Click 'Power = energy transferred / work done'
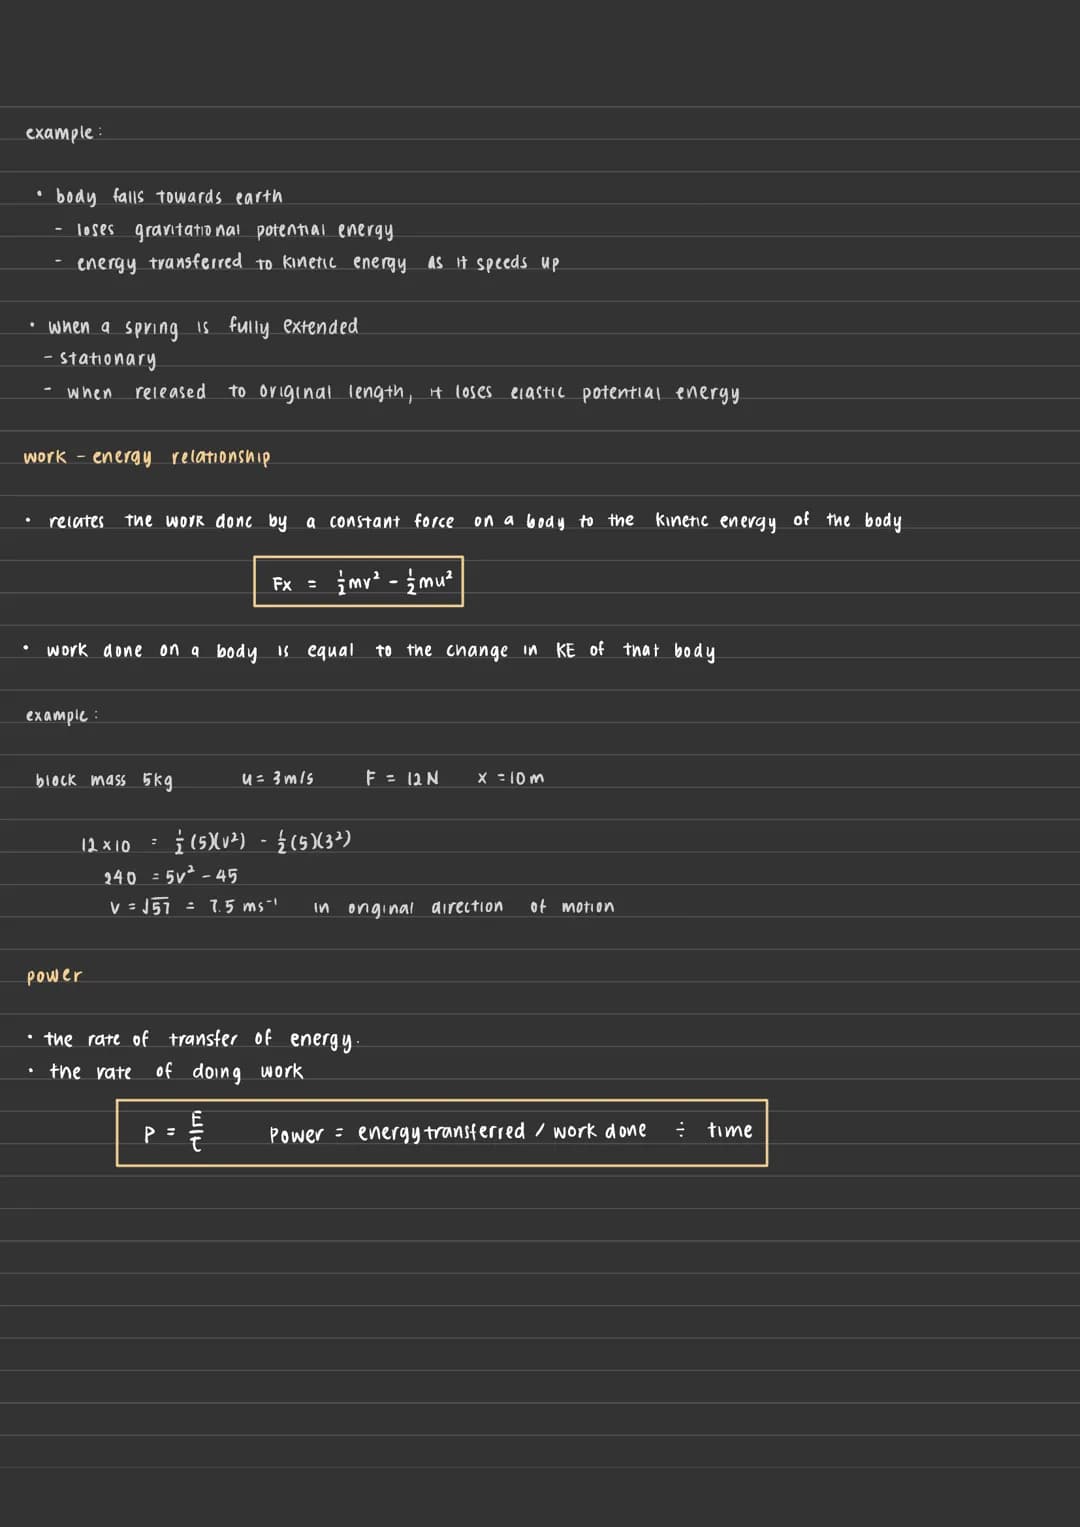Image resolution: width=1080 pixels, height=1527 pixels. click(x=458, y=1132)
